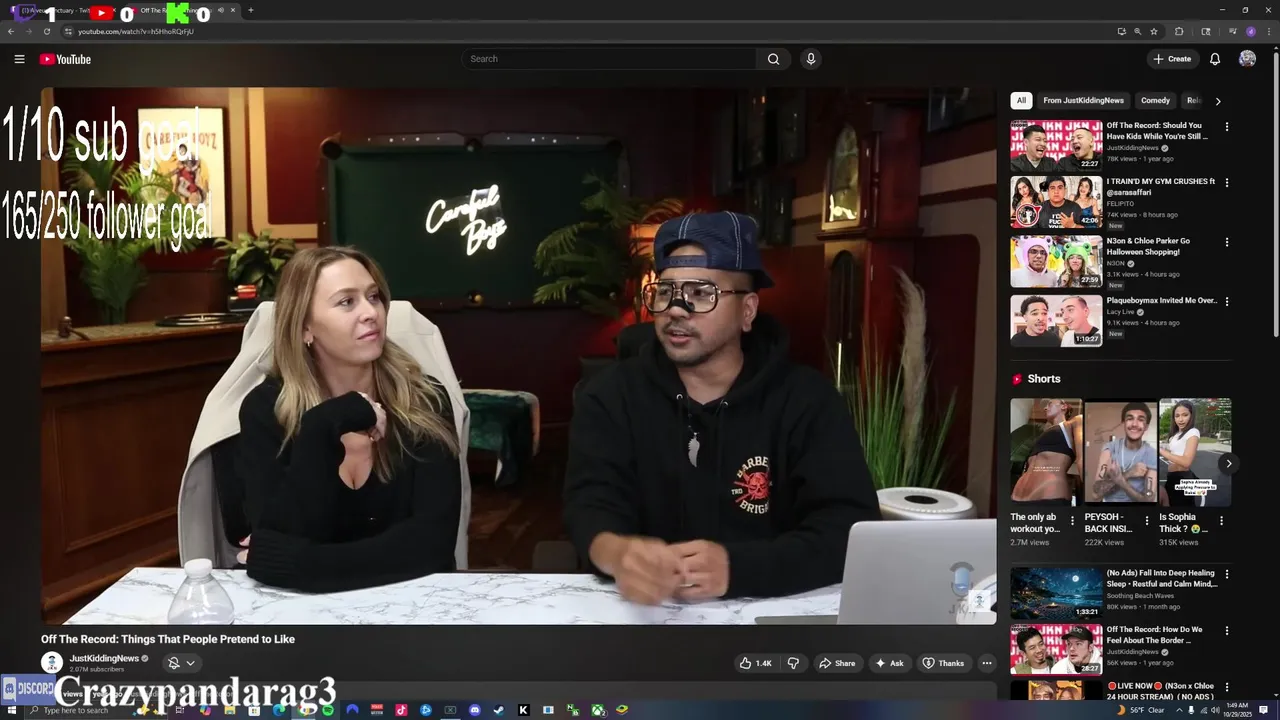Click the Ask button
Screen dimensions: 1280x720
[889, 663]
